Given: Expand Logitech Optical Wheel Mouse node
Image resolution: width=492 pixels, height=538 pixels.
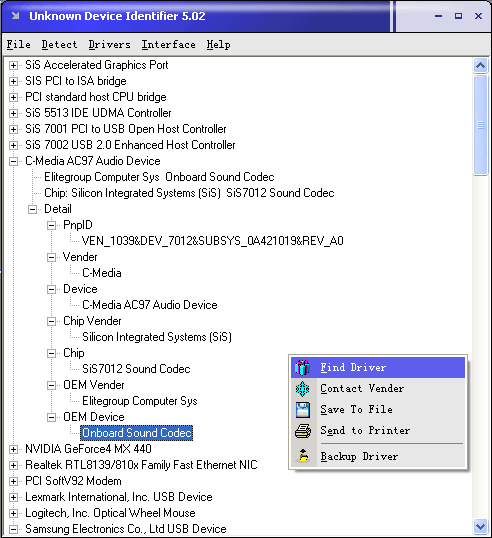Looking at the screenshot, I should pos(13,513).
